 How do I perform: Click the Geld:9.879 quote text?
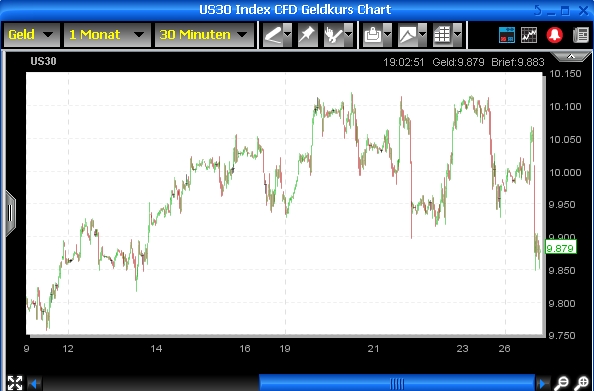(458, 62)
